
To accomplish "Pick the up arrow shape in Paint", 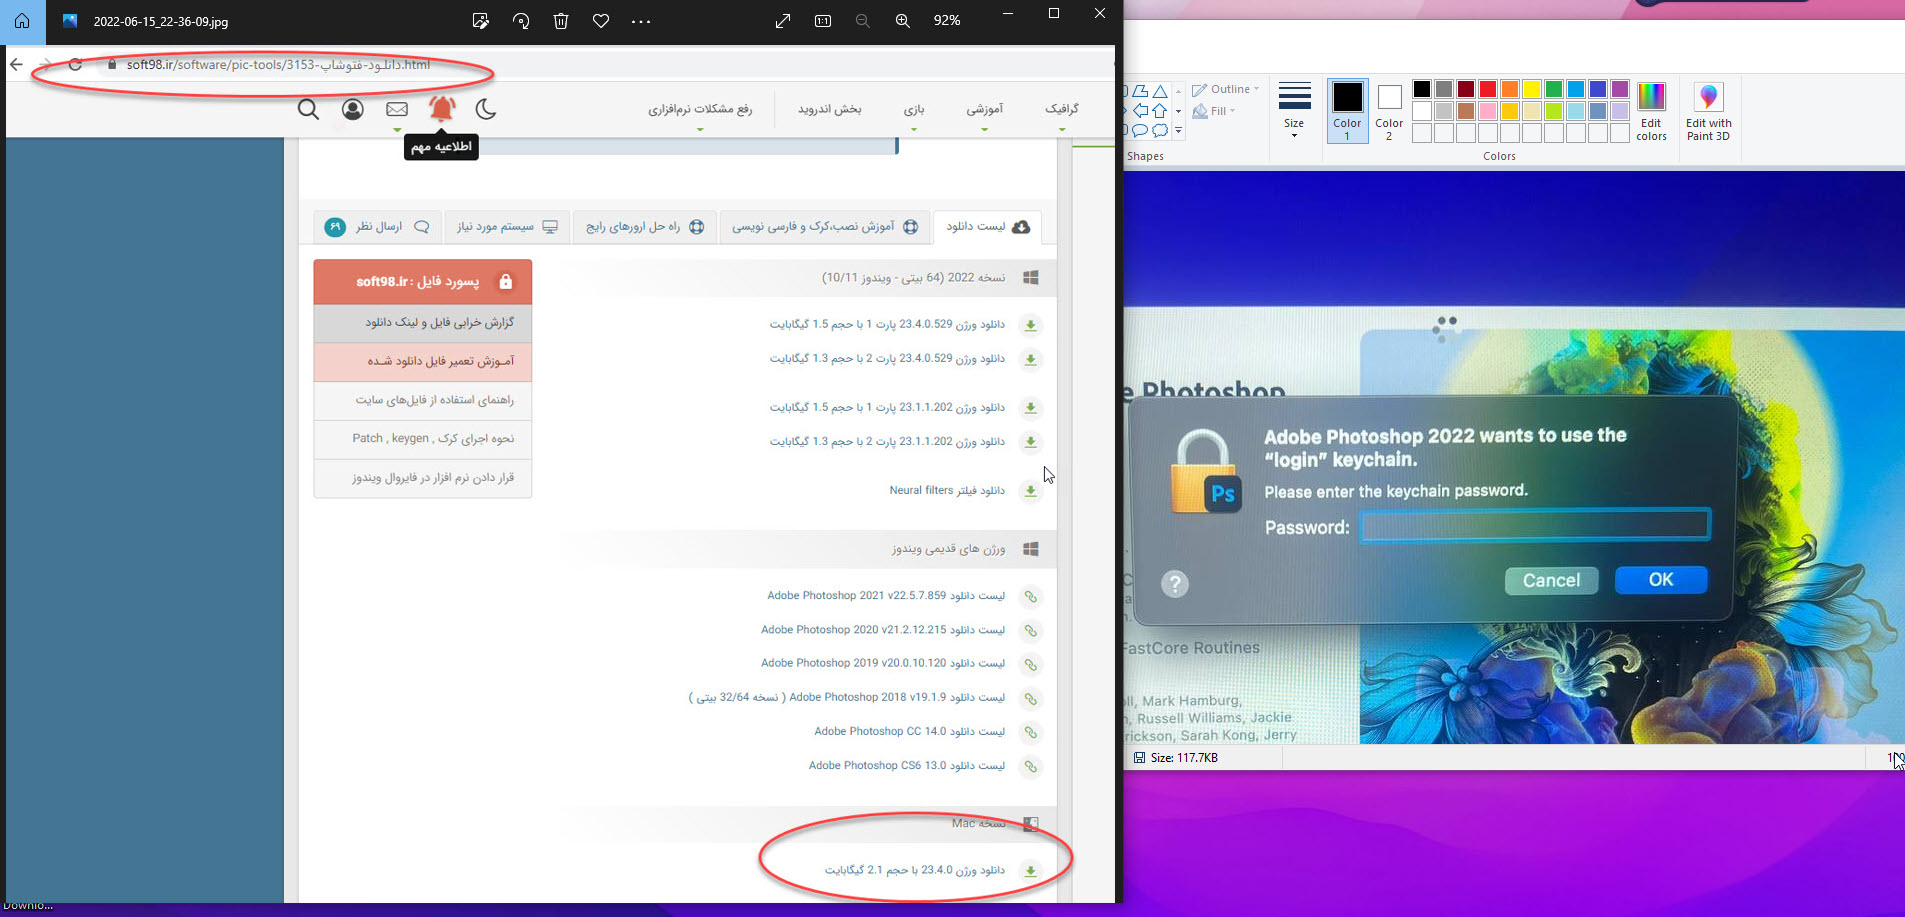I will tap(1160, 111).
